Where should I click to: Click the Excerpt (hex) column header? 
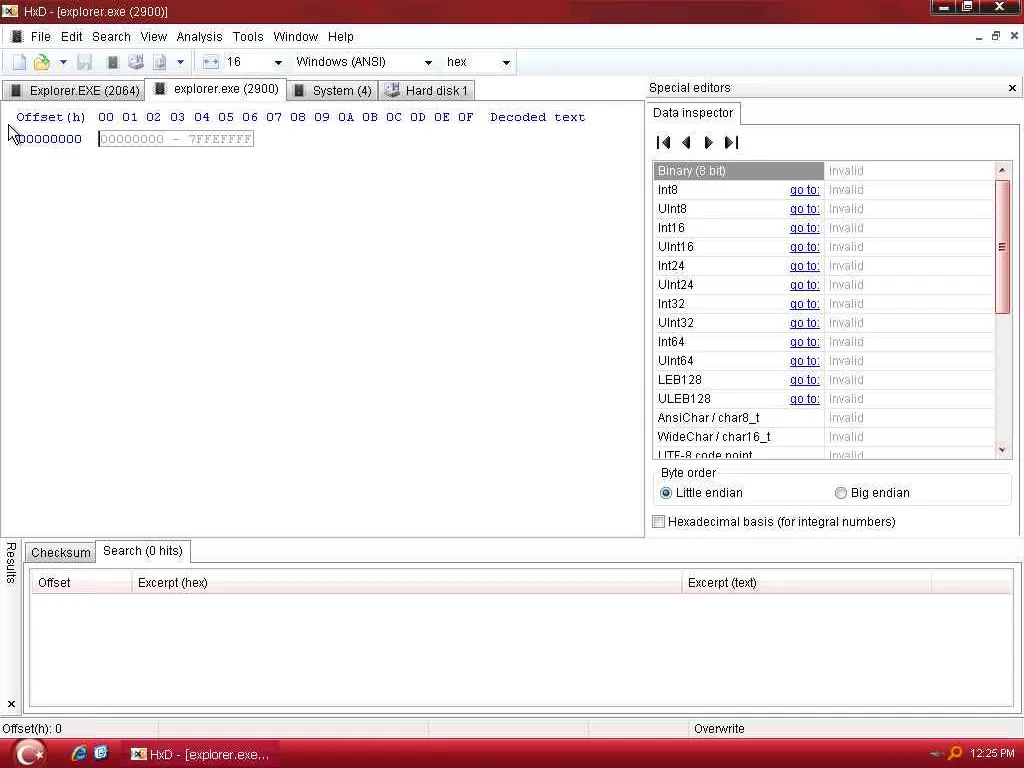point(406,583)
